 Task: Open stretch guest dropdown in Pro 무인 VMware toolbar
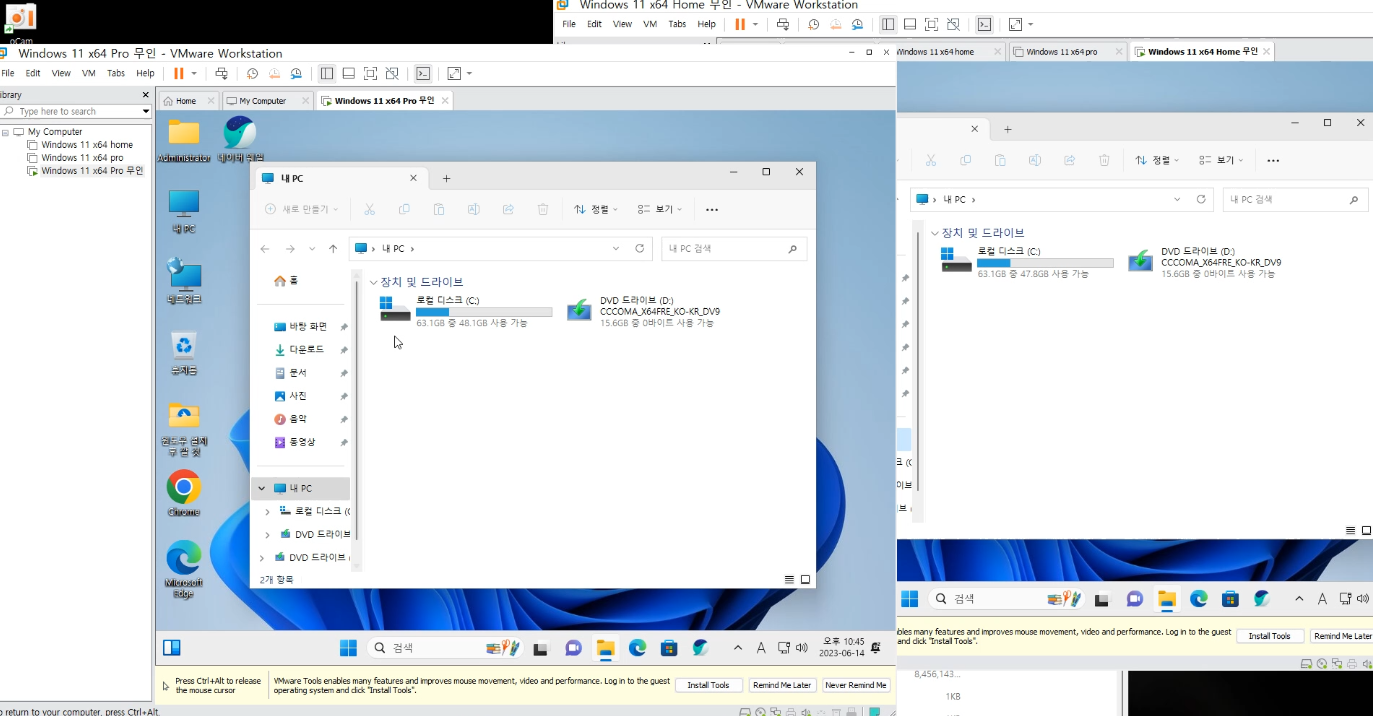click(x=469, y=73)
